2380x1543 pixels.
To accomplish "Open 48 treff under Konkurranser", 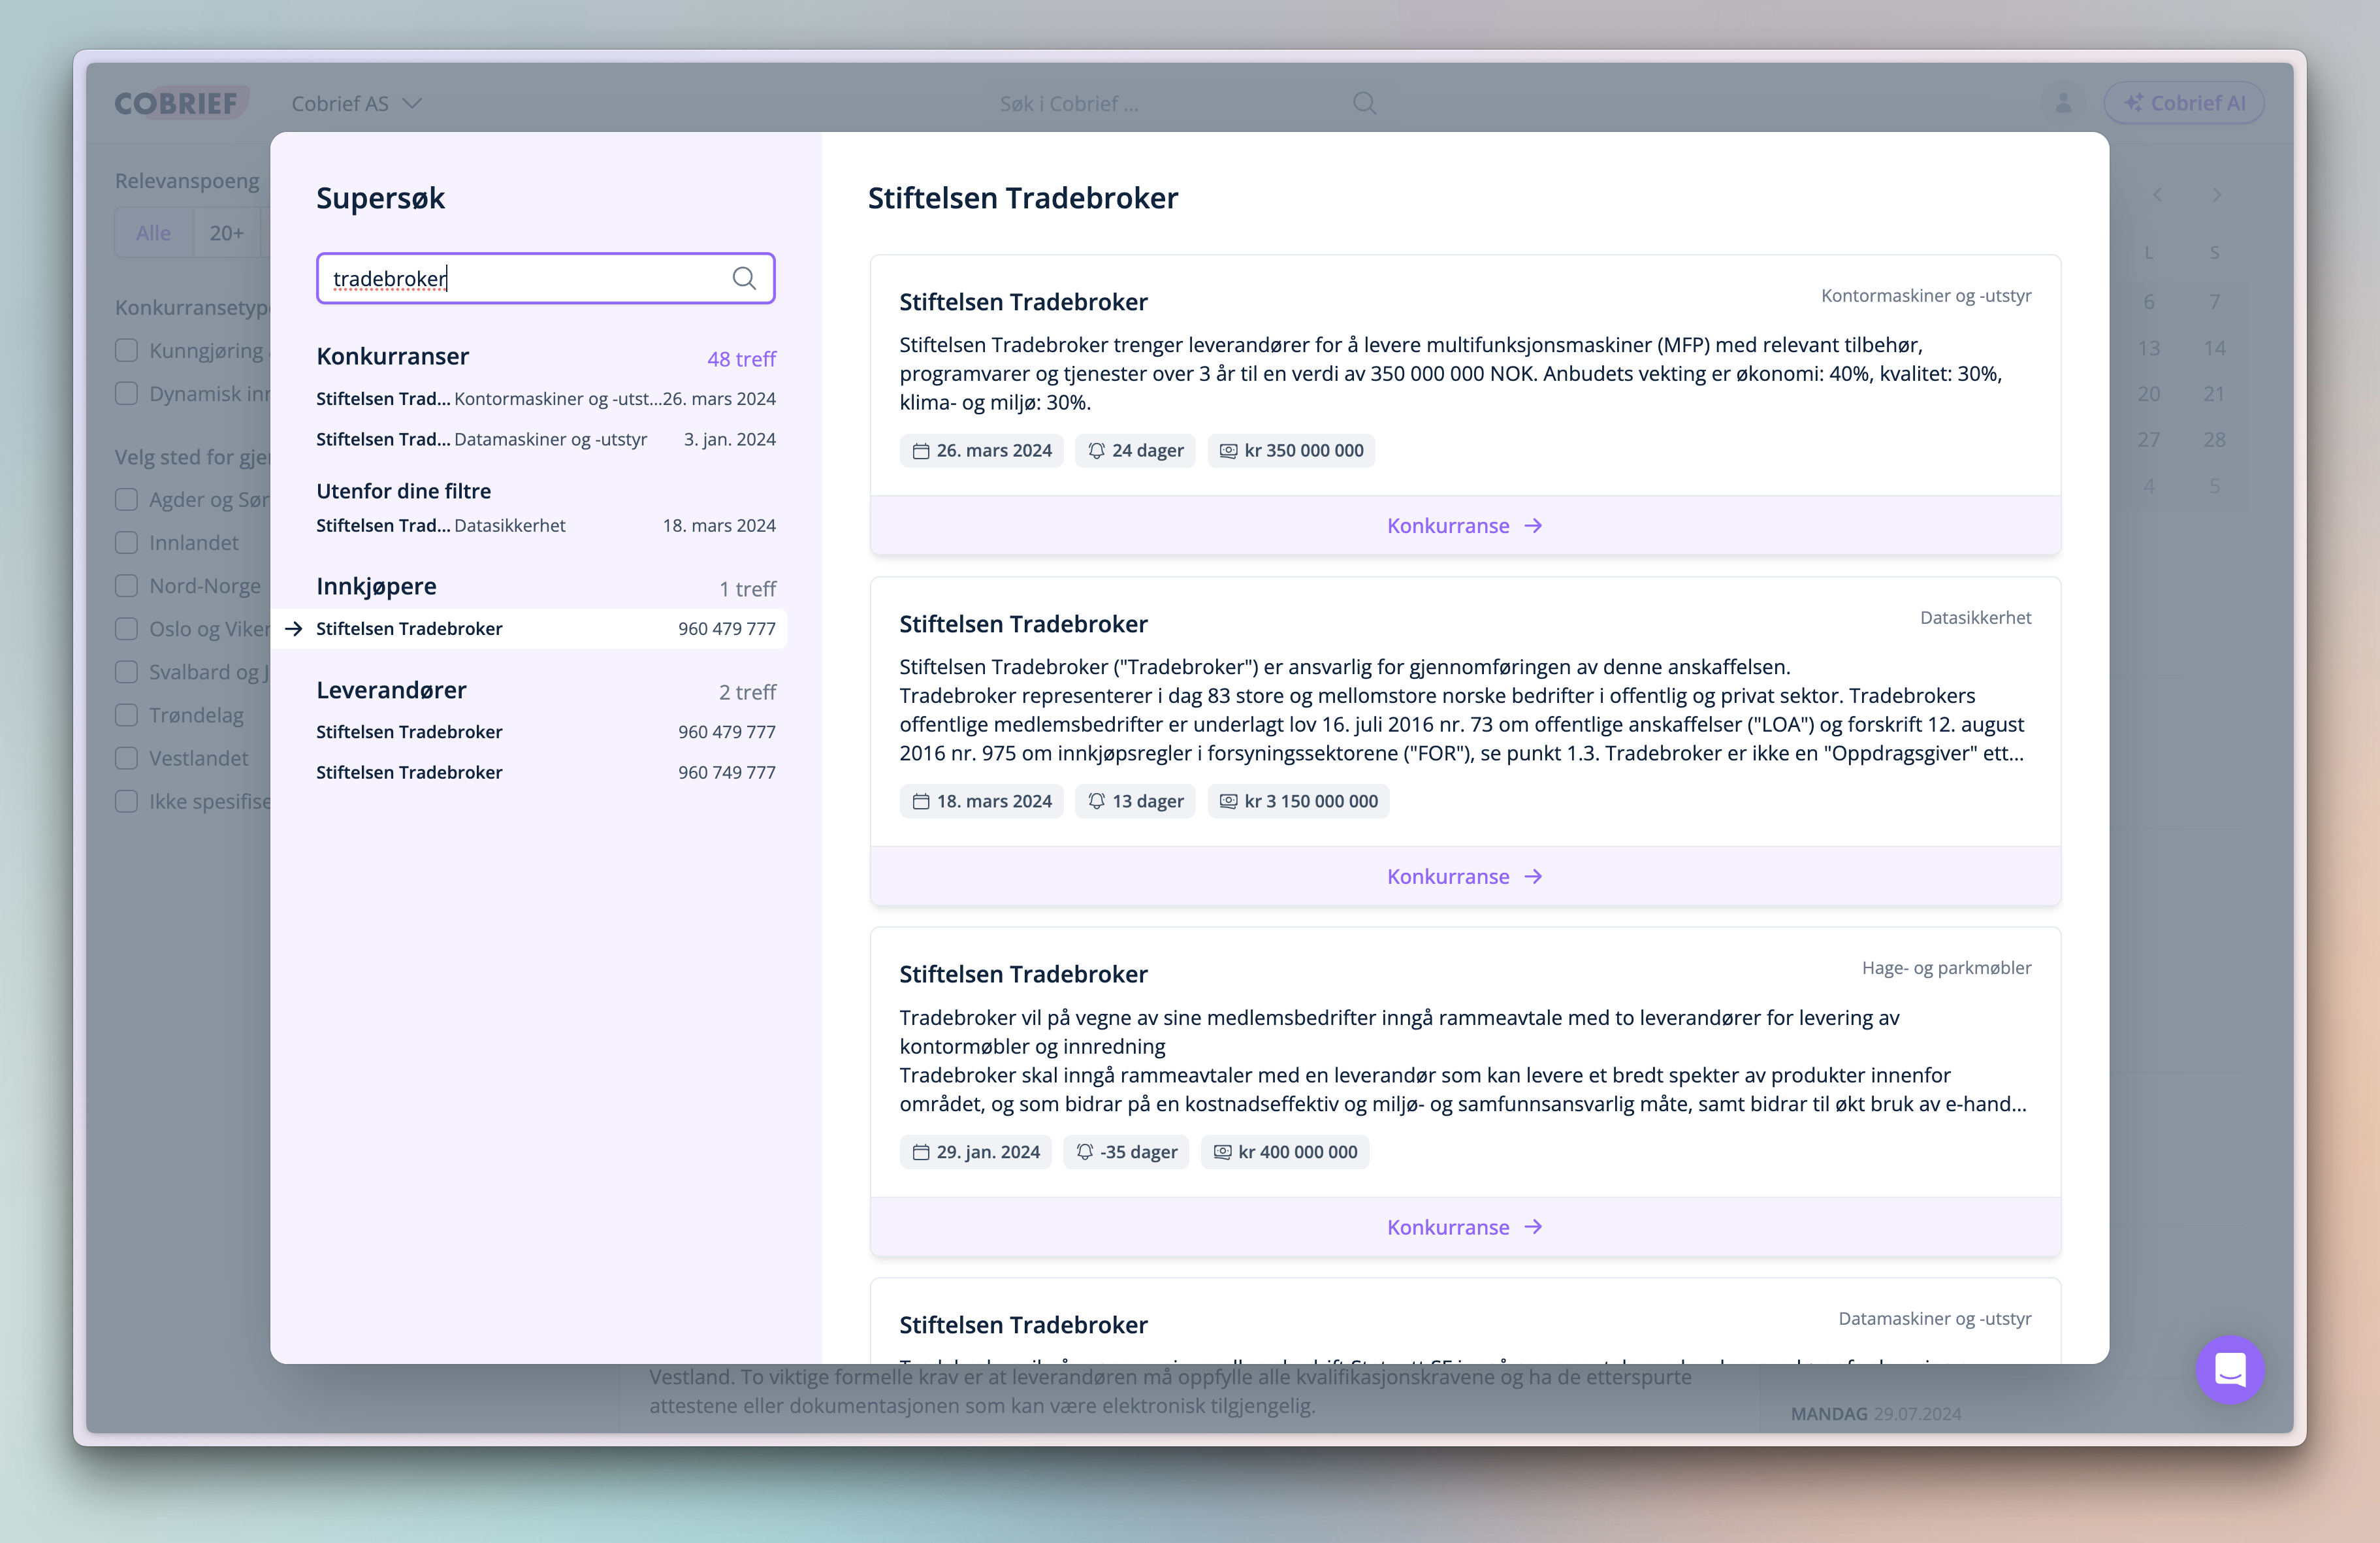I will [x=741, y=359].
